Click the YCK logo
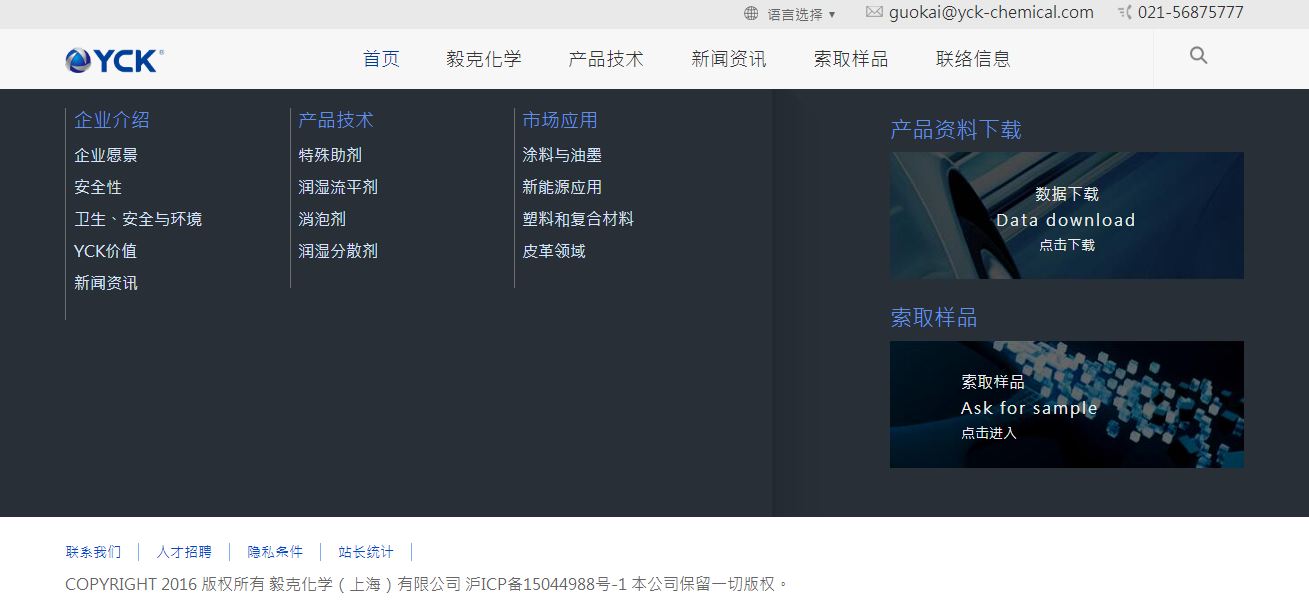Screen dimensions: 1309x601 (114, 60)
